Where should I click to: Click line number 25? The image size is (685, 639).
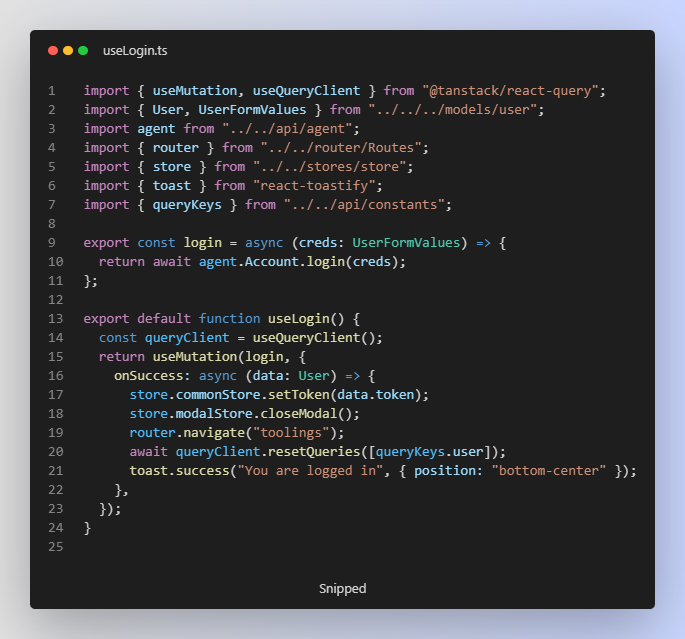point(55,547)
